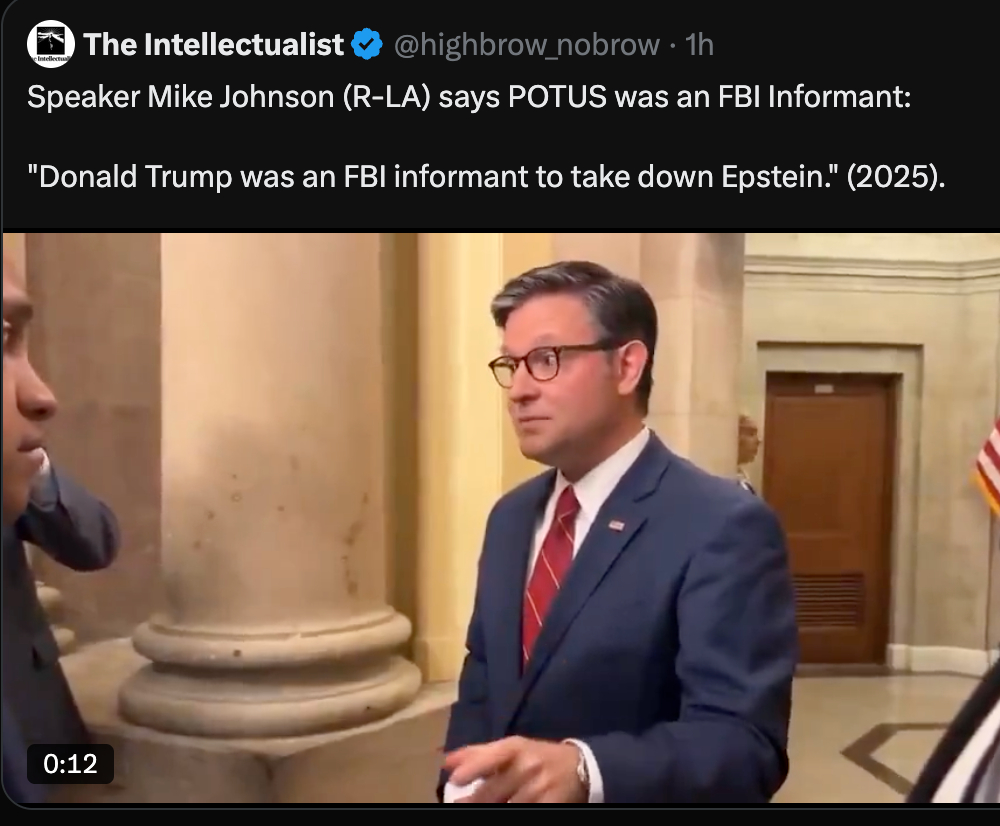
Task: Click the "(2025)." text in the tweet
Action: pyautogui.click(x=896, y=177)
